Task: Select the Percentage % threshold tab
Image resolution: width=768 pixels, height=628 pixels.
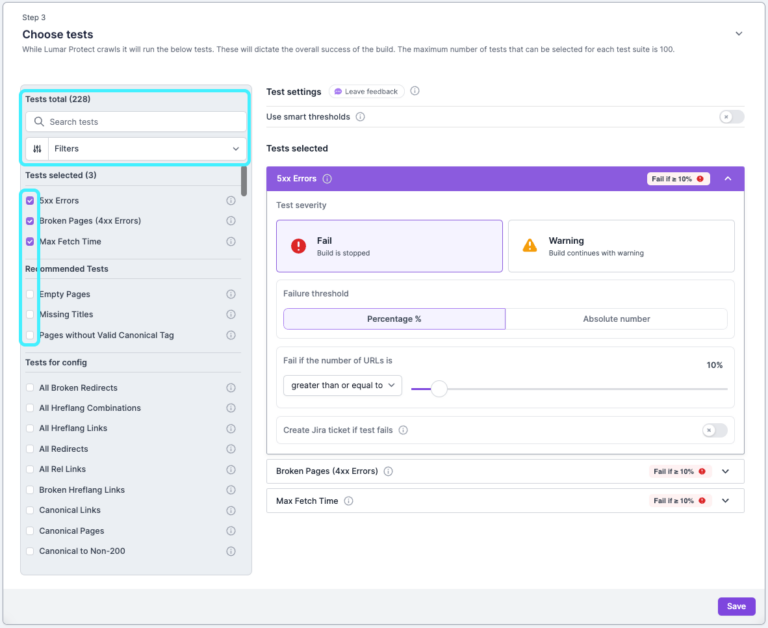Action: (394, 319)
